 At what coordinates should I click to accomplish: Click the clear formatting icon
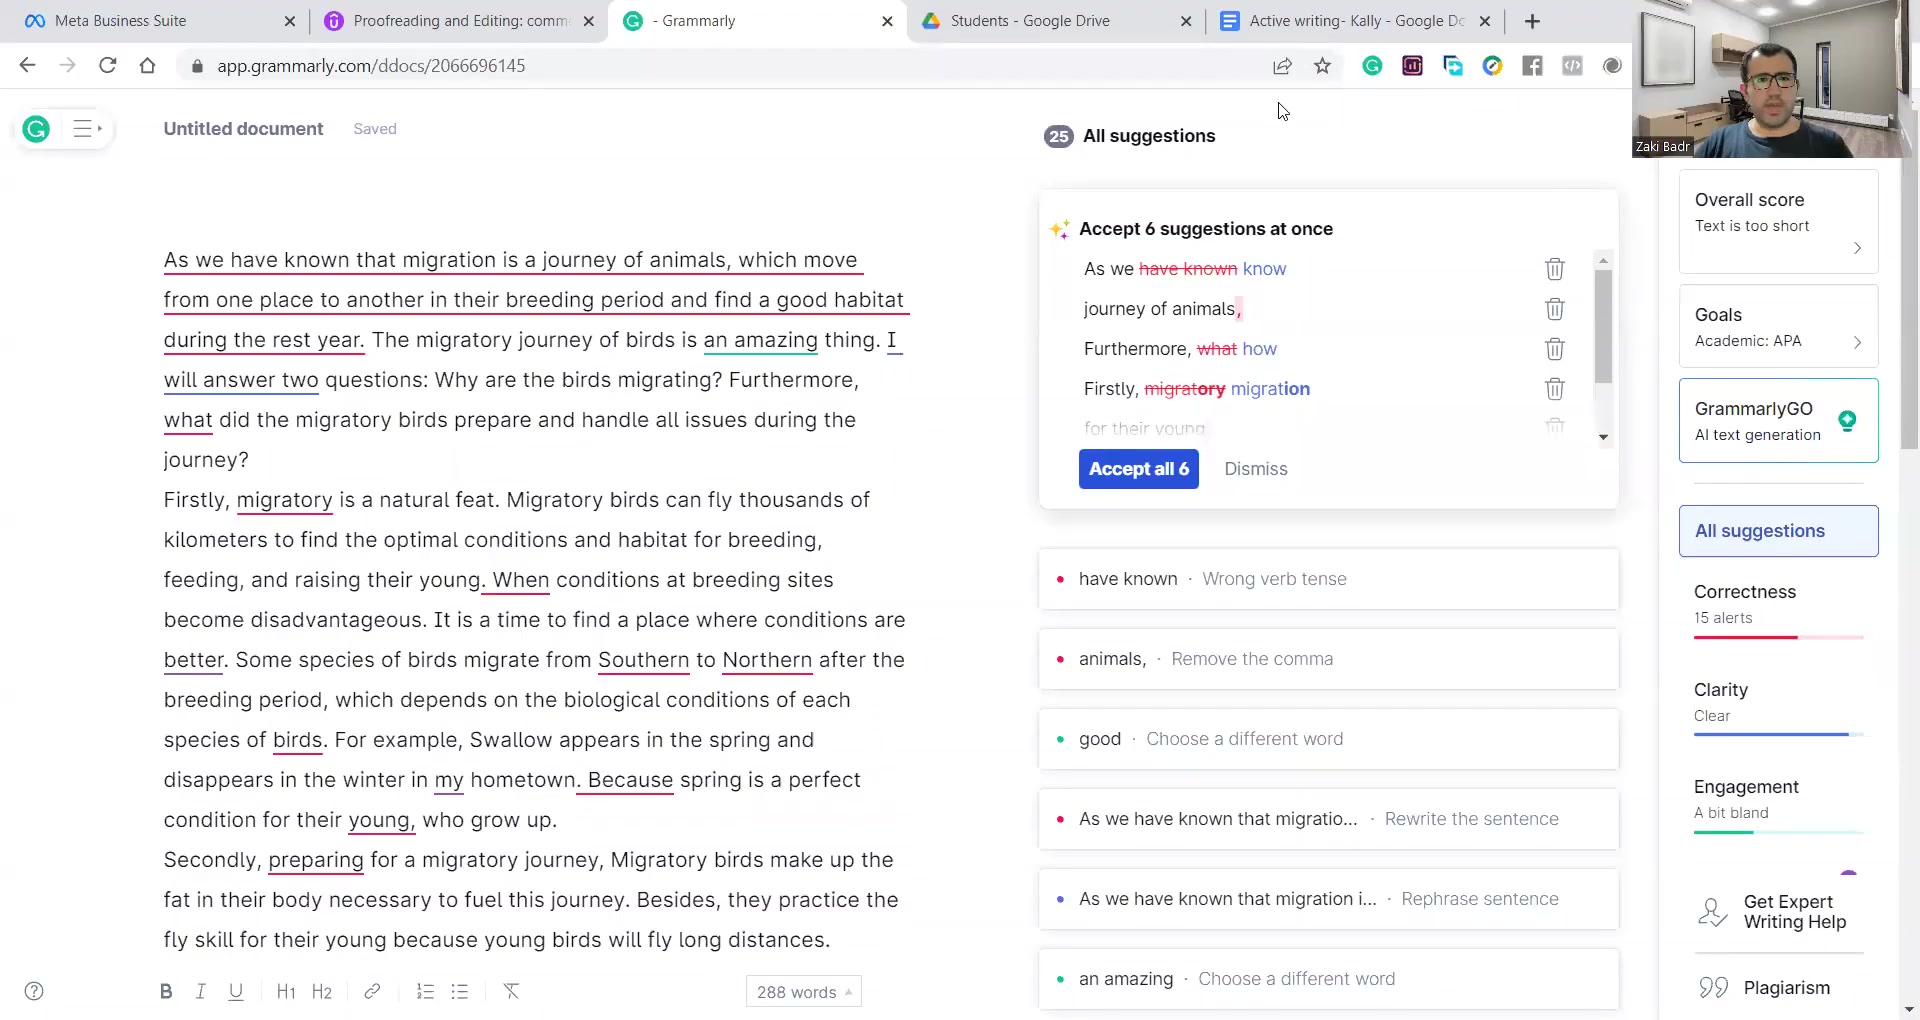pos(511,991)
